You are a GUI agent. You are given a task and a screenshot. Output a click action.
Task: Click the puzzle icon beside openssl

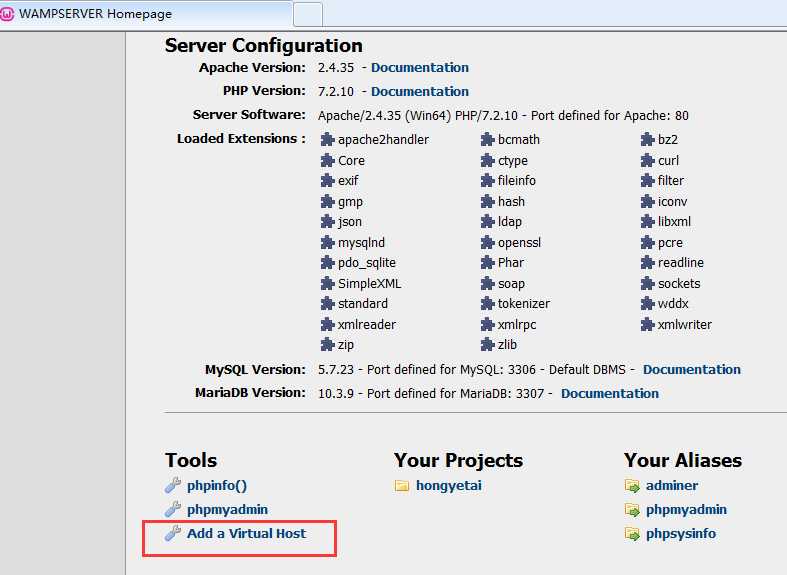click(487, 243)
